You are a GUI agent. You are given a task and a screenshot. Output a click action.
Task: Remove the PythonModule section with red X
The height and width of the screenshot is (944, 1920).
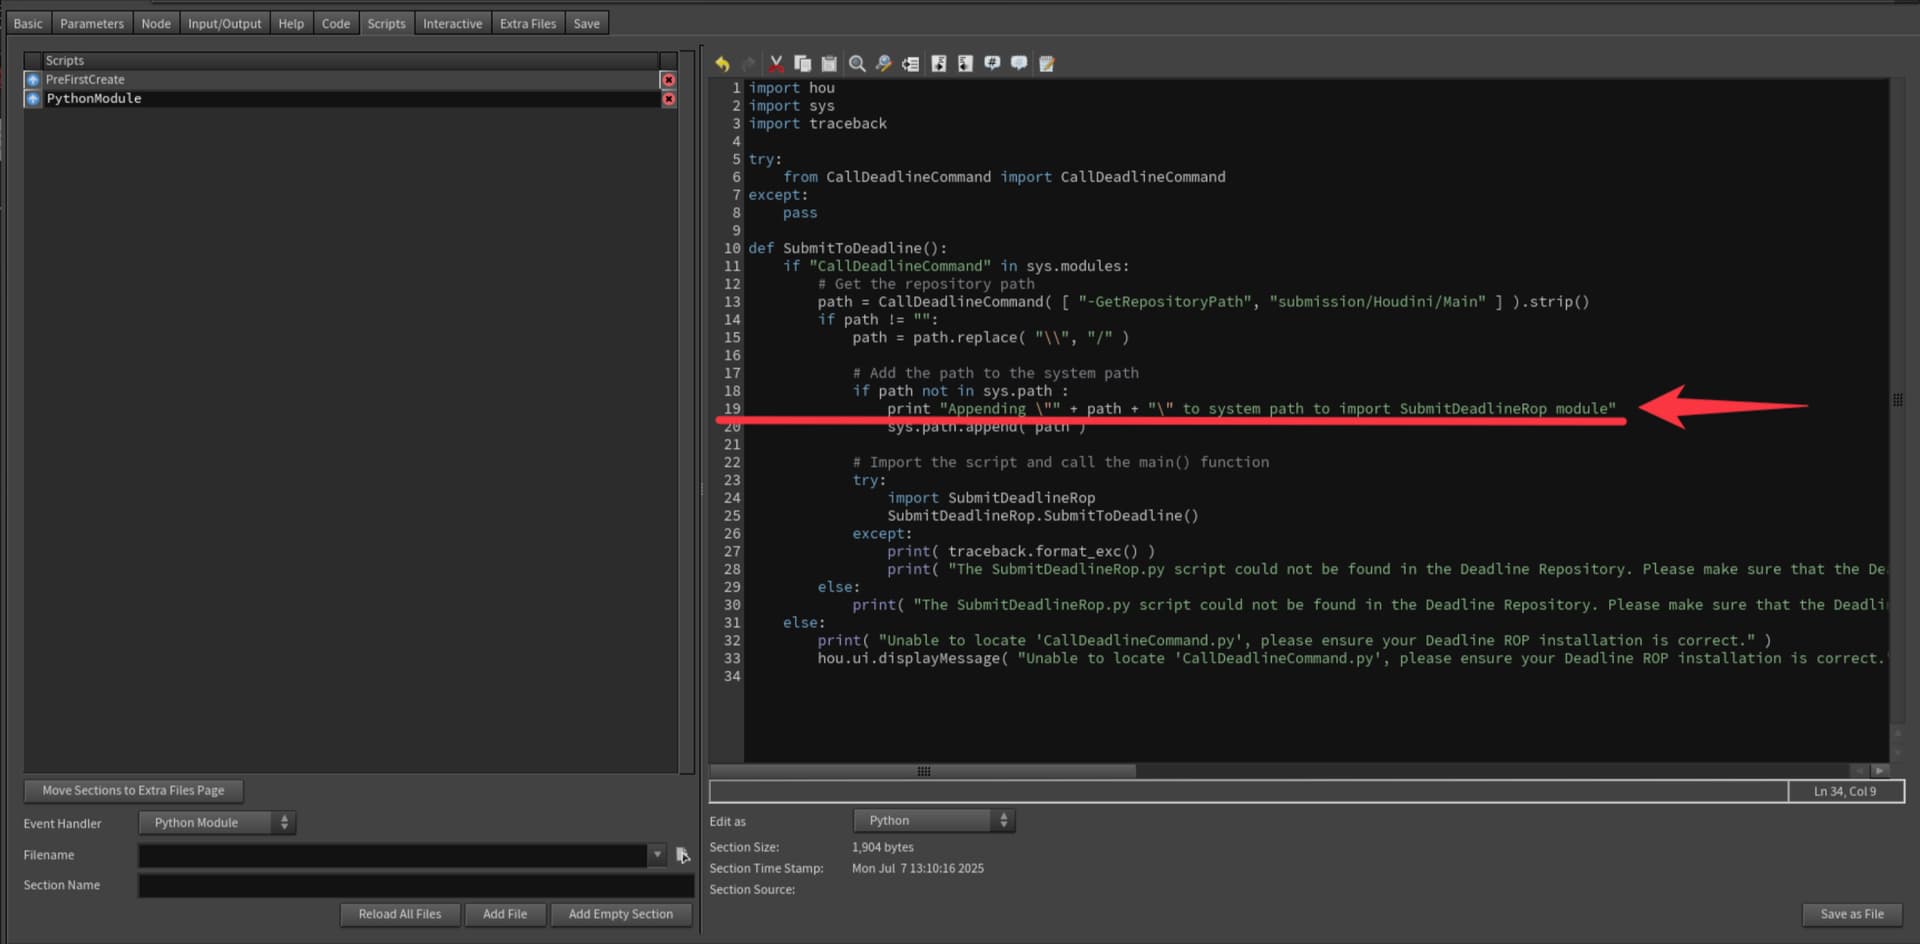coord(669,99)
